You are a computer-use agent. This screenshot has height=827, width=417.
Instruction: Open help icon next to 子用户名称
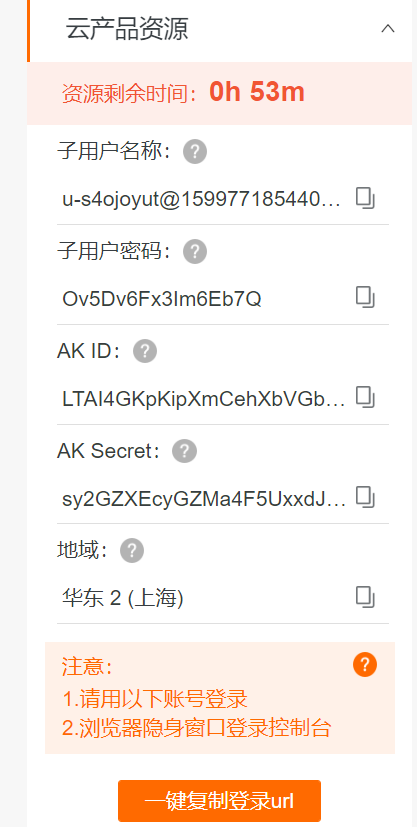[x=195, y=152]
